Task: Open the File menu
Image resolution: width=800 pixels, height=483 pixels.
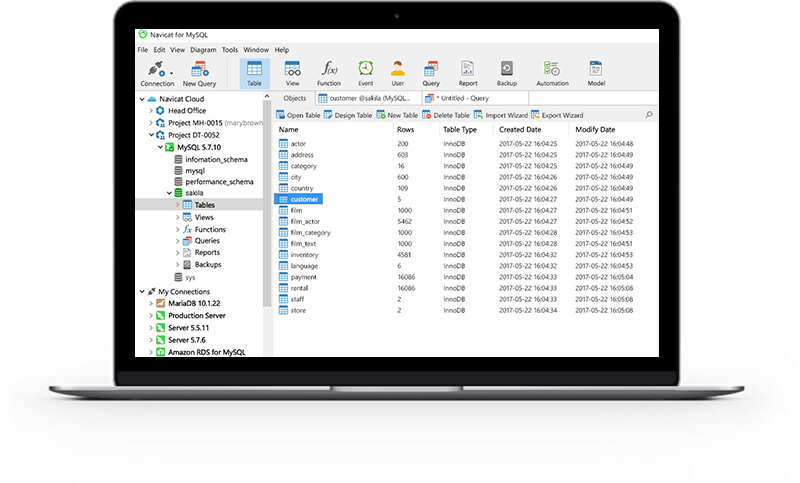Action: point(143,50)
